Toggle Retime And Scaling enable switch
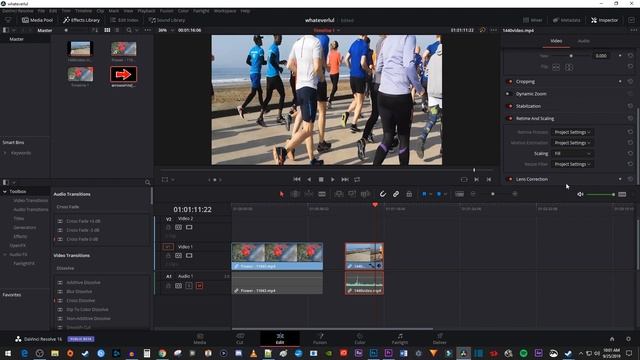 (509, 118)
